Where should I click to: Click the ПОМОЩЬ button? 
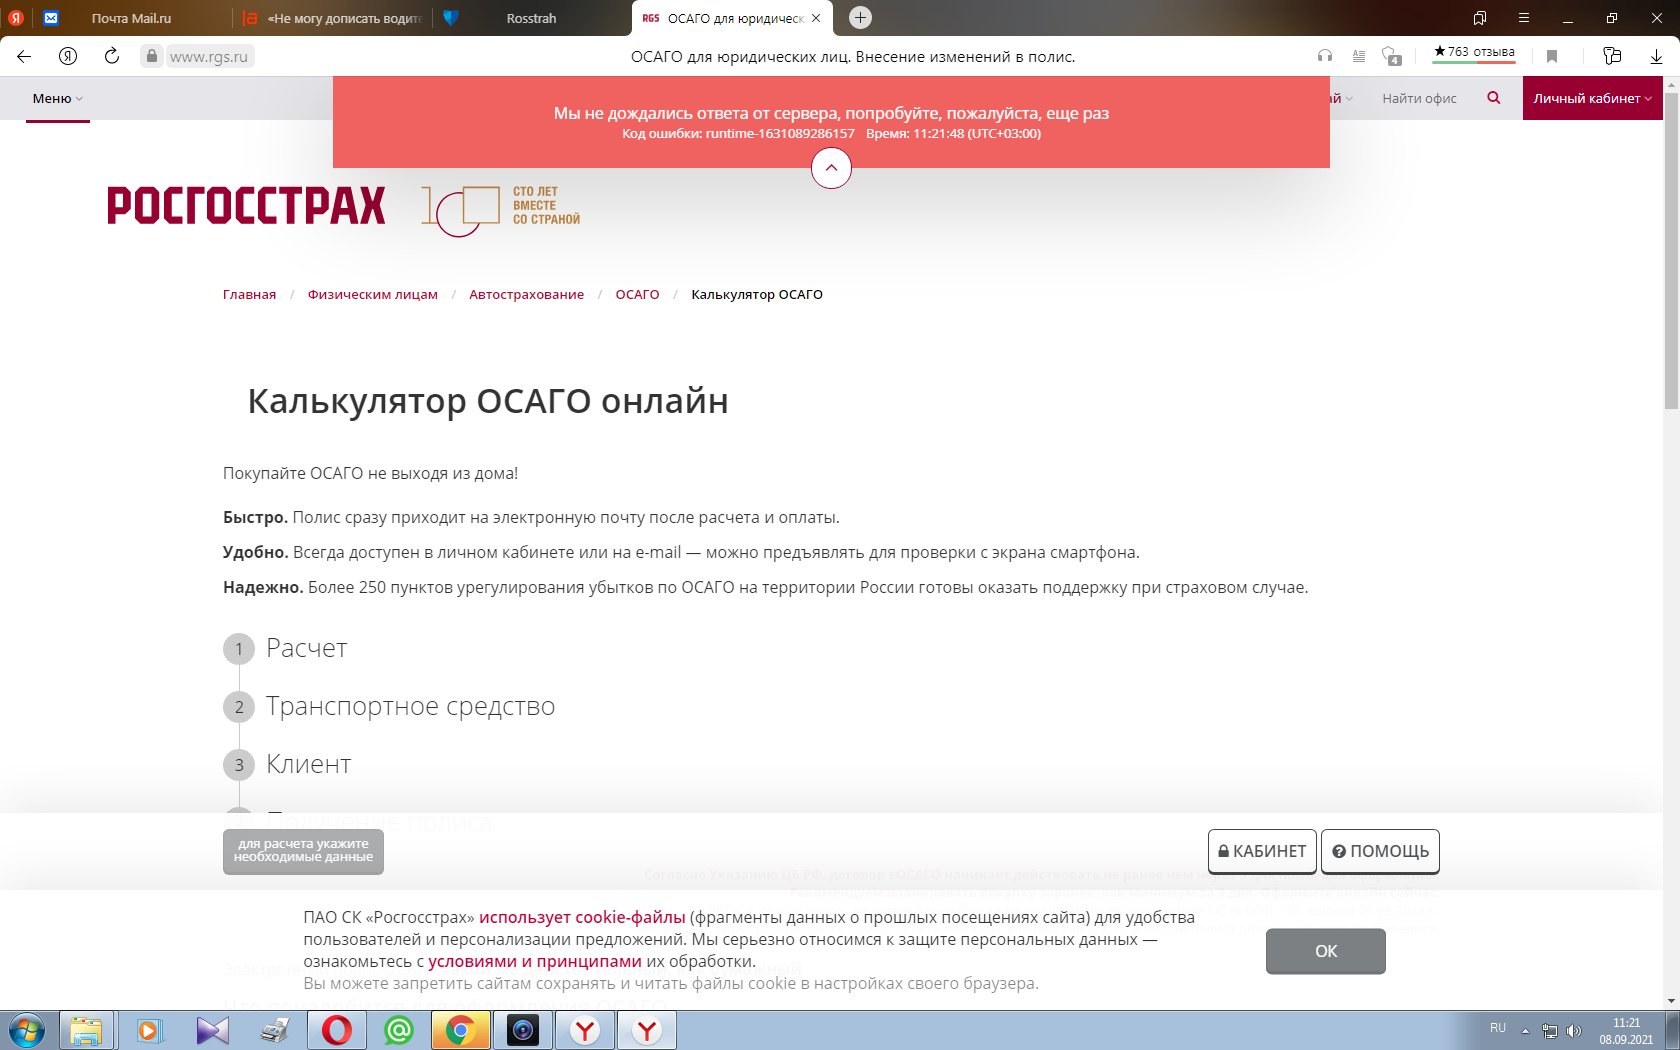[1380, 851]
